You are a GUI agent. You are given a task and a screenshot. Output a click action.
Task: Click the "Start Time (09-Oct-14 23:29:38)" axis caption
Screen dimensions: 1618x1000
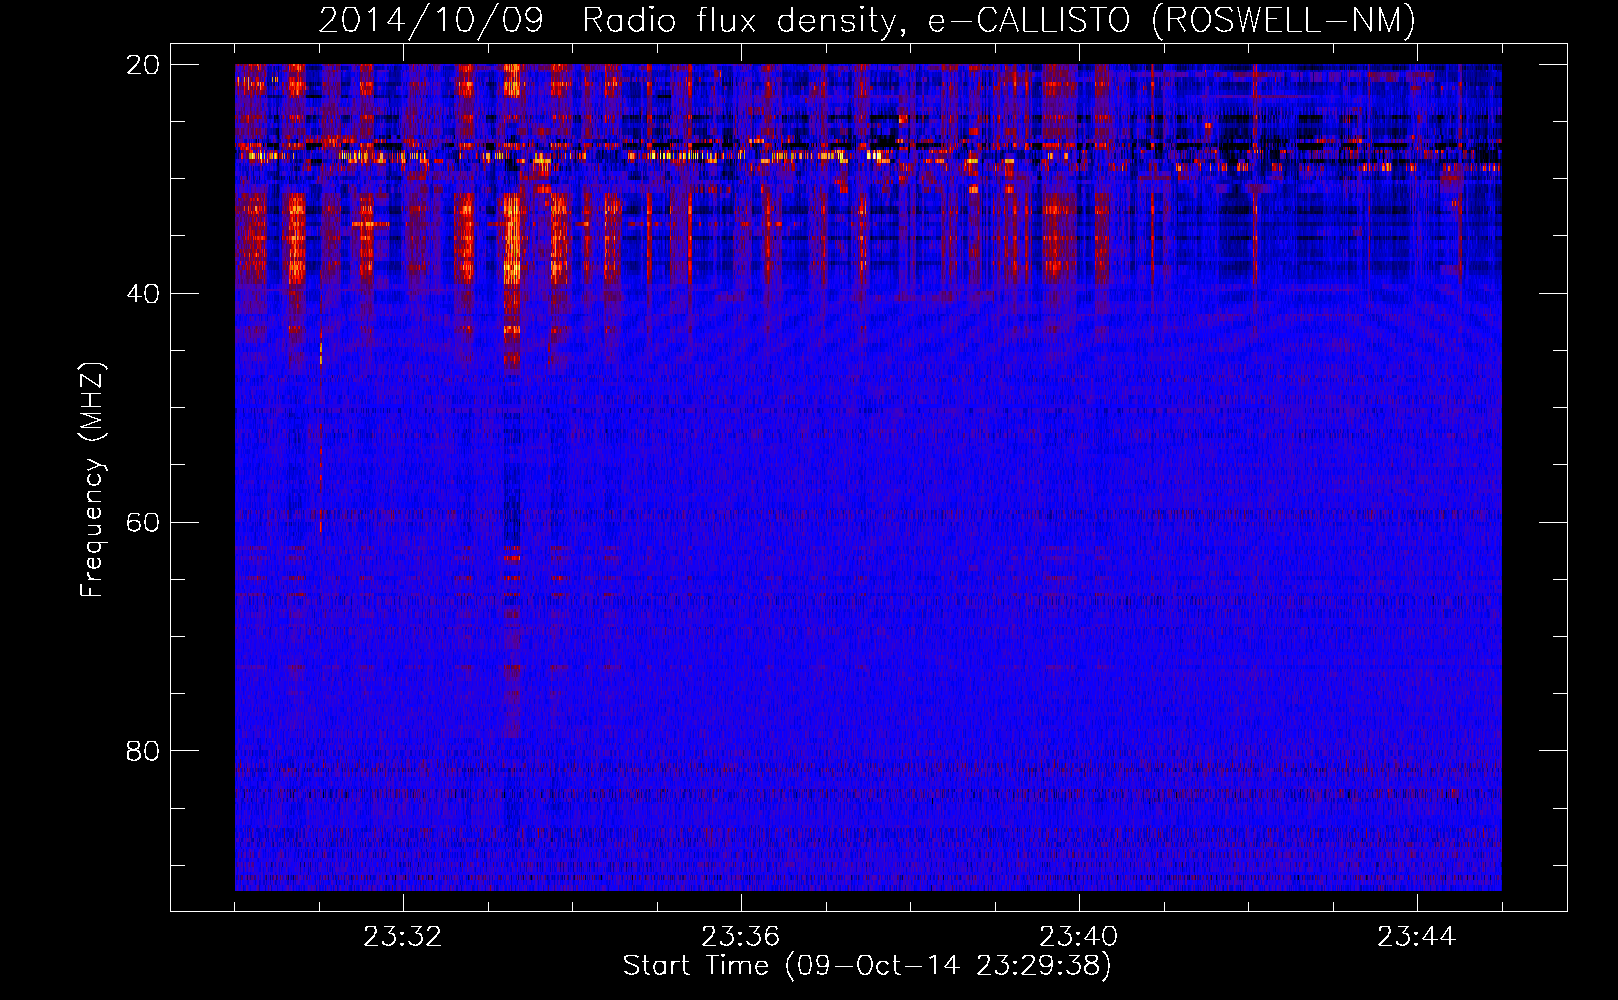tap(867, 966)
